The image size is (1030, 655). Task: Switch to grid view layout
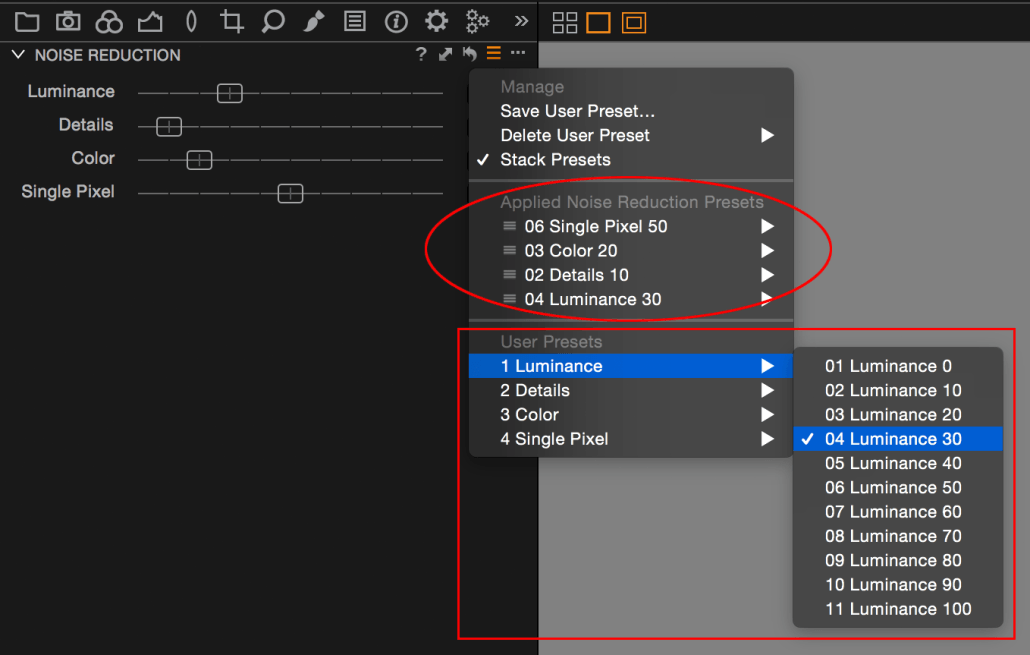tap(564, 21)
